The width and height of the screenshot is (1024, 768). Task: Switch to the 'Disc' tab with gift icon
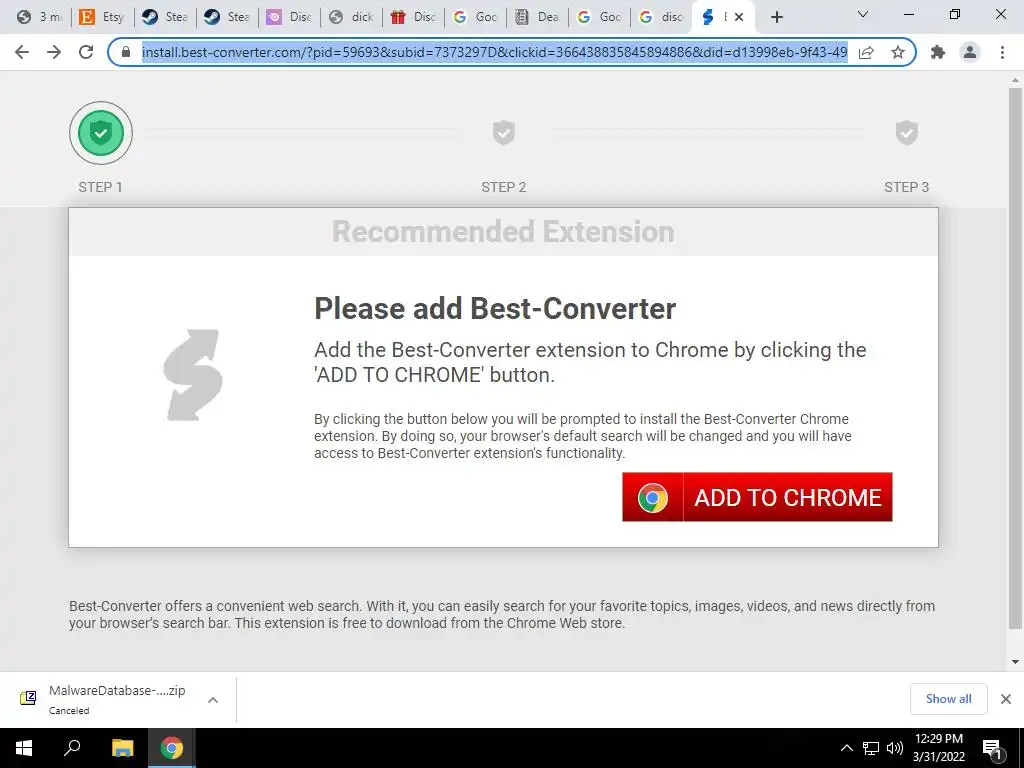click(x=413, y=17)
